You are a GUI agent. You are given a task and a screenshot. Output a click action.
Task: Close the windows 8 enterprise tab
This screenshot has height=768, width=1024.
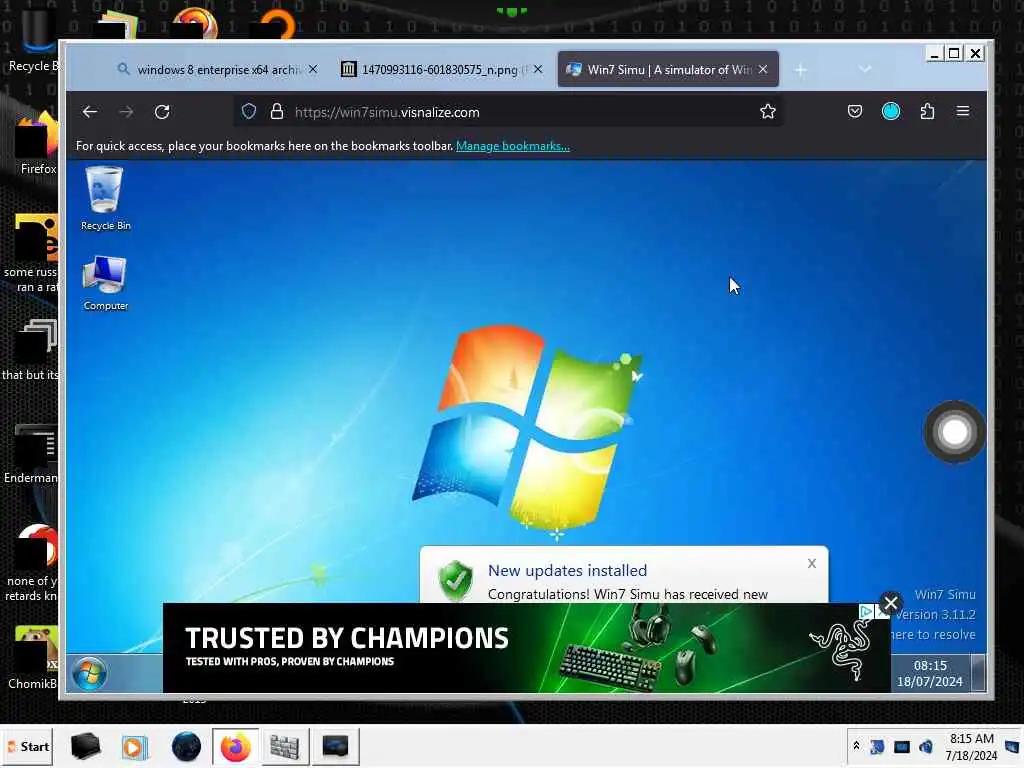point(313,69)
